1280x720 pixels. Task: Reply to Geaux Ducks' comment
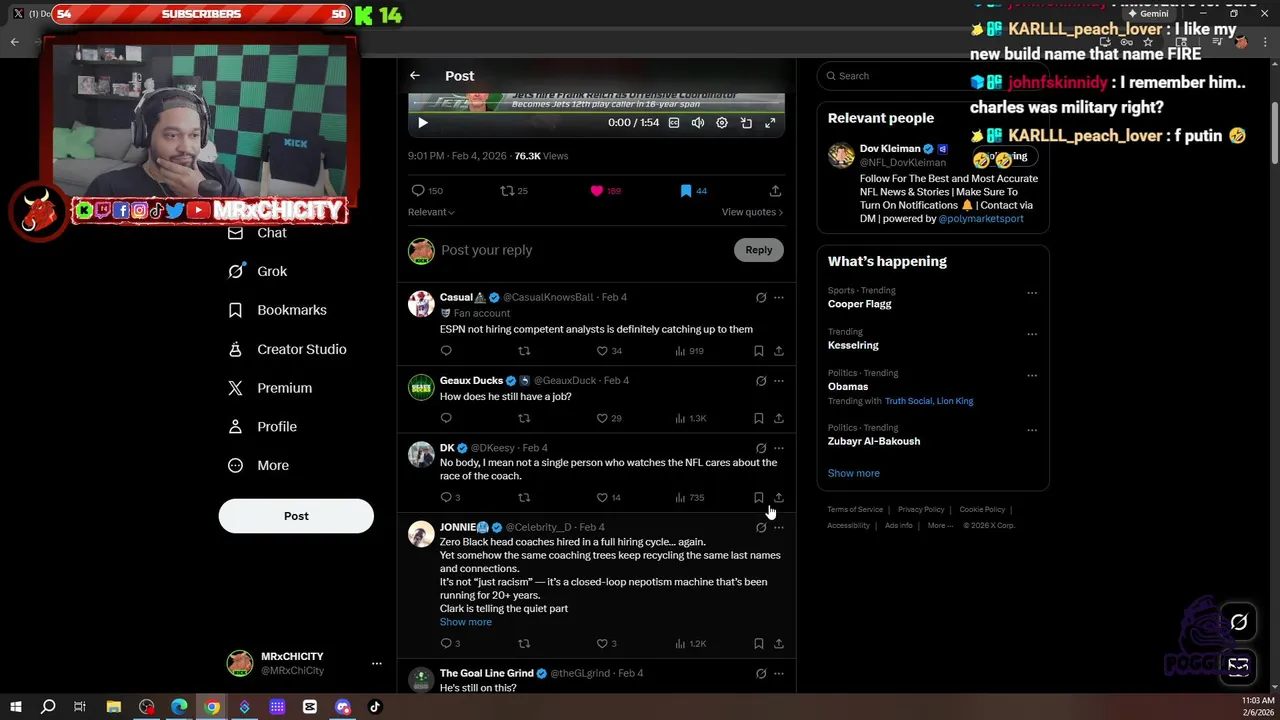446,418
